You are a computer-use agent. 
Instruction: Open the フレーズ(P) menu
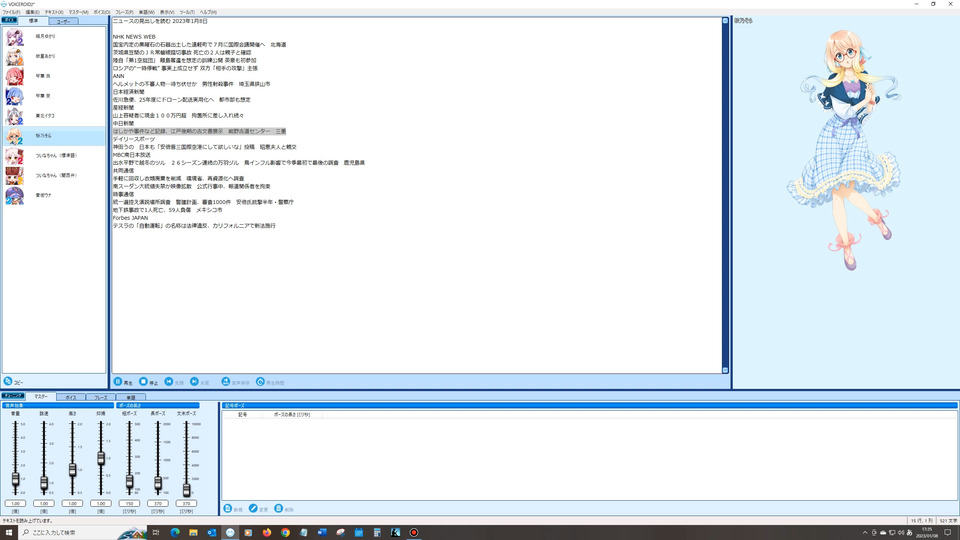click(124, 12)
